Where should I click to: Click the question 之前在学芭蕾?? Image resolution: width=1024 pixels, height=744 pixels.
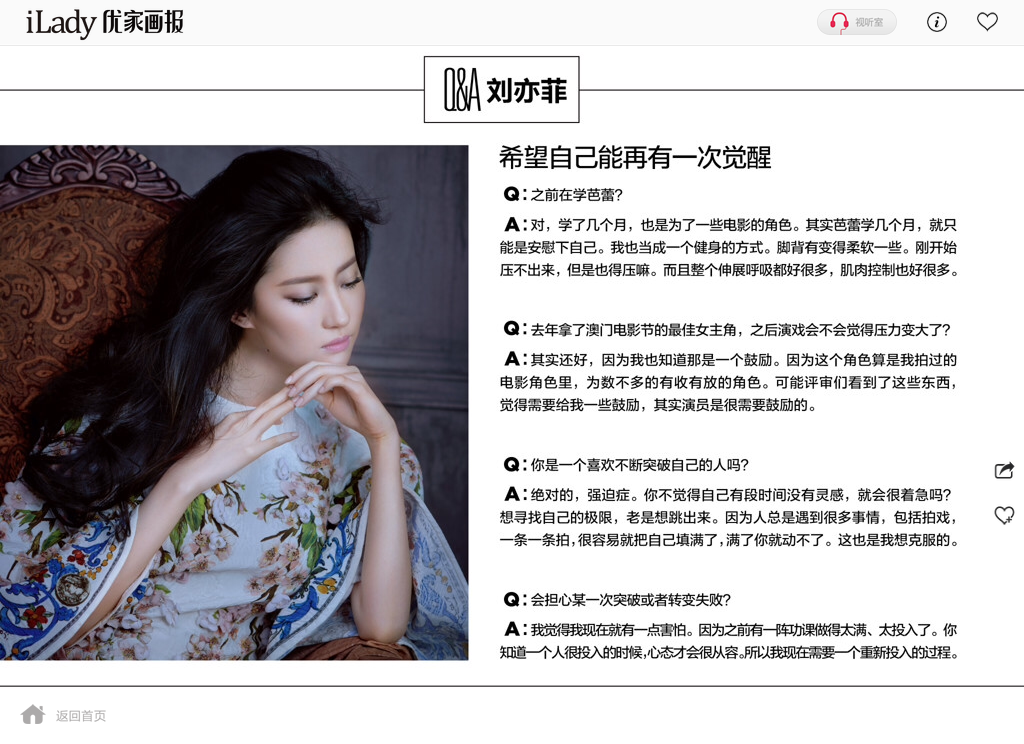pos(564,195)
